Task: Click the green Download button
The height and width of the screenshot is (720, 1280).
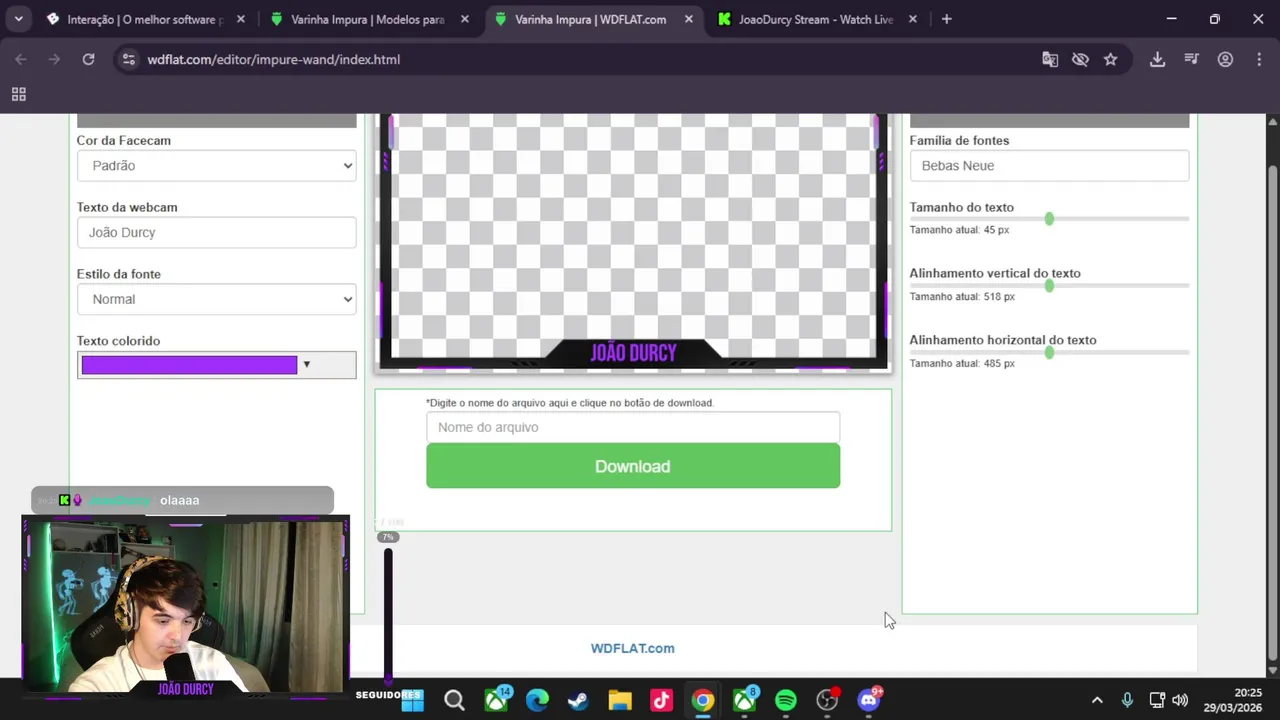Action: click(633, 466)
